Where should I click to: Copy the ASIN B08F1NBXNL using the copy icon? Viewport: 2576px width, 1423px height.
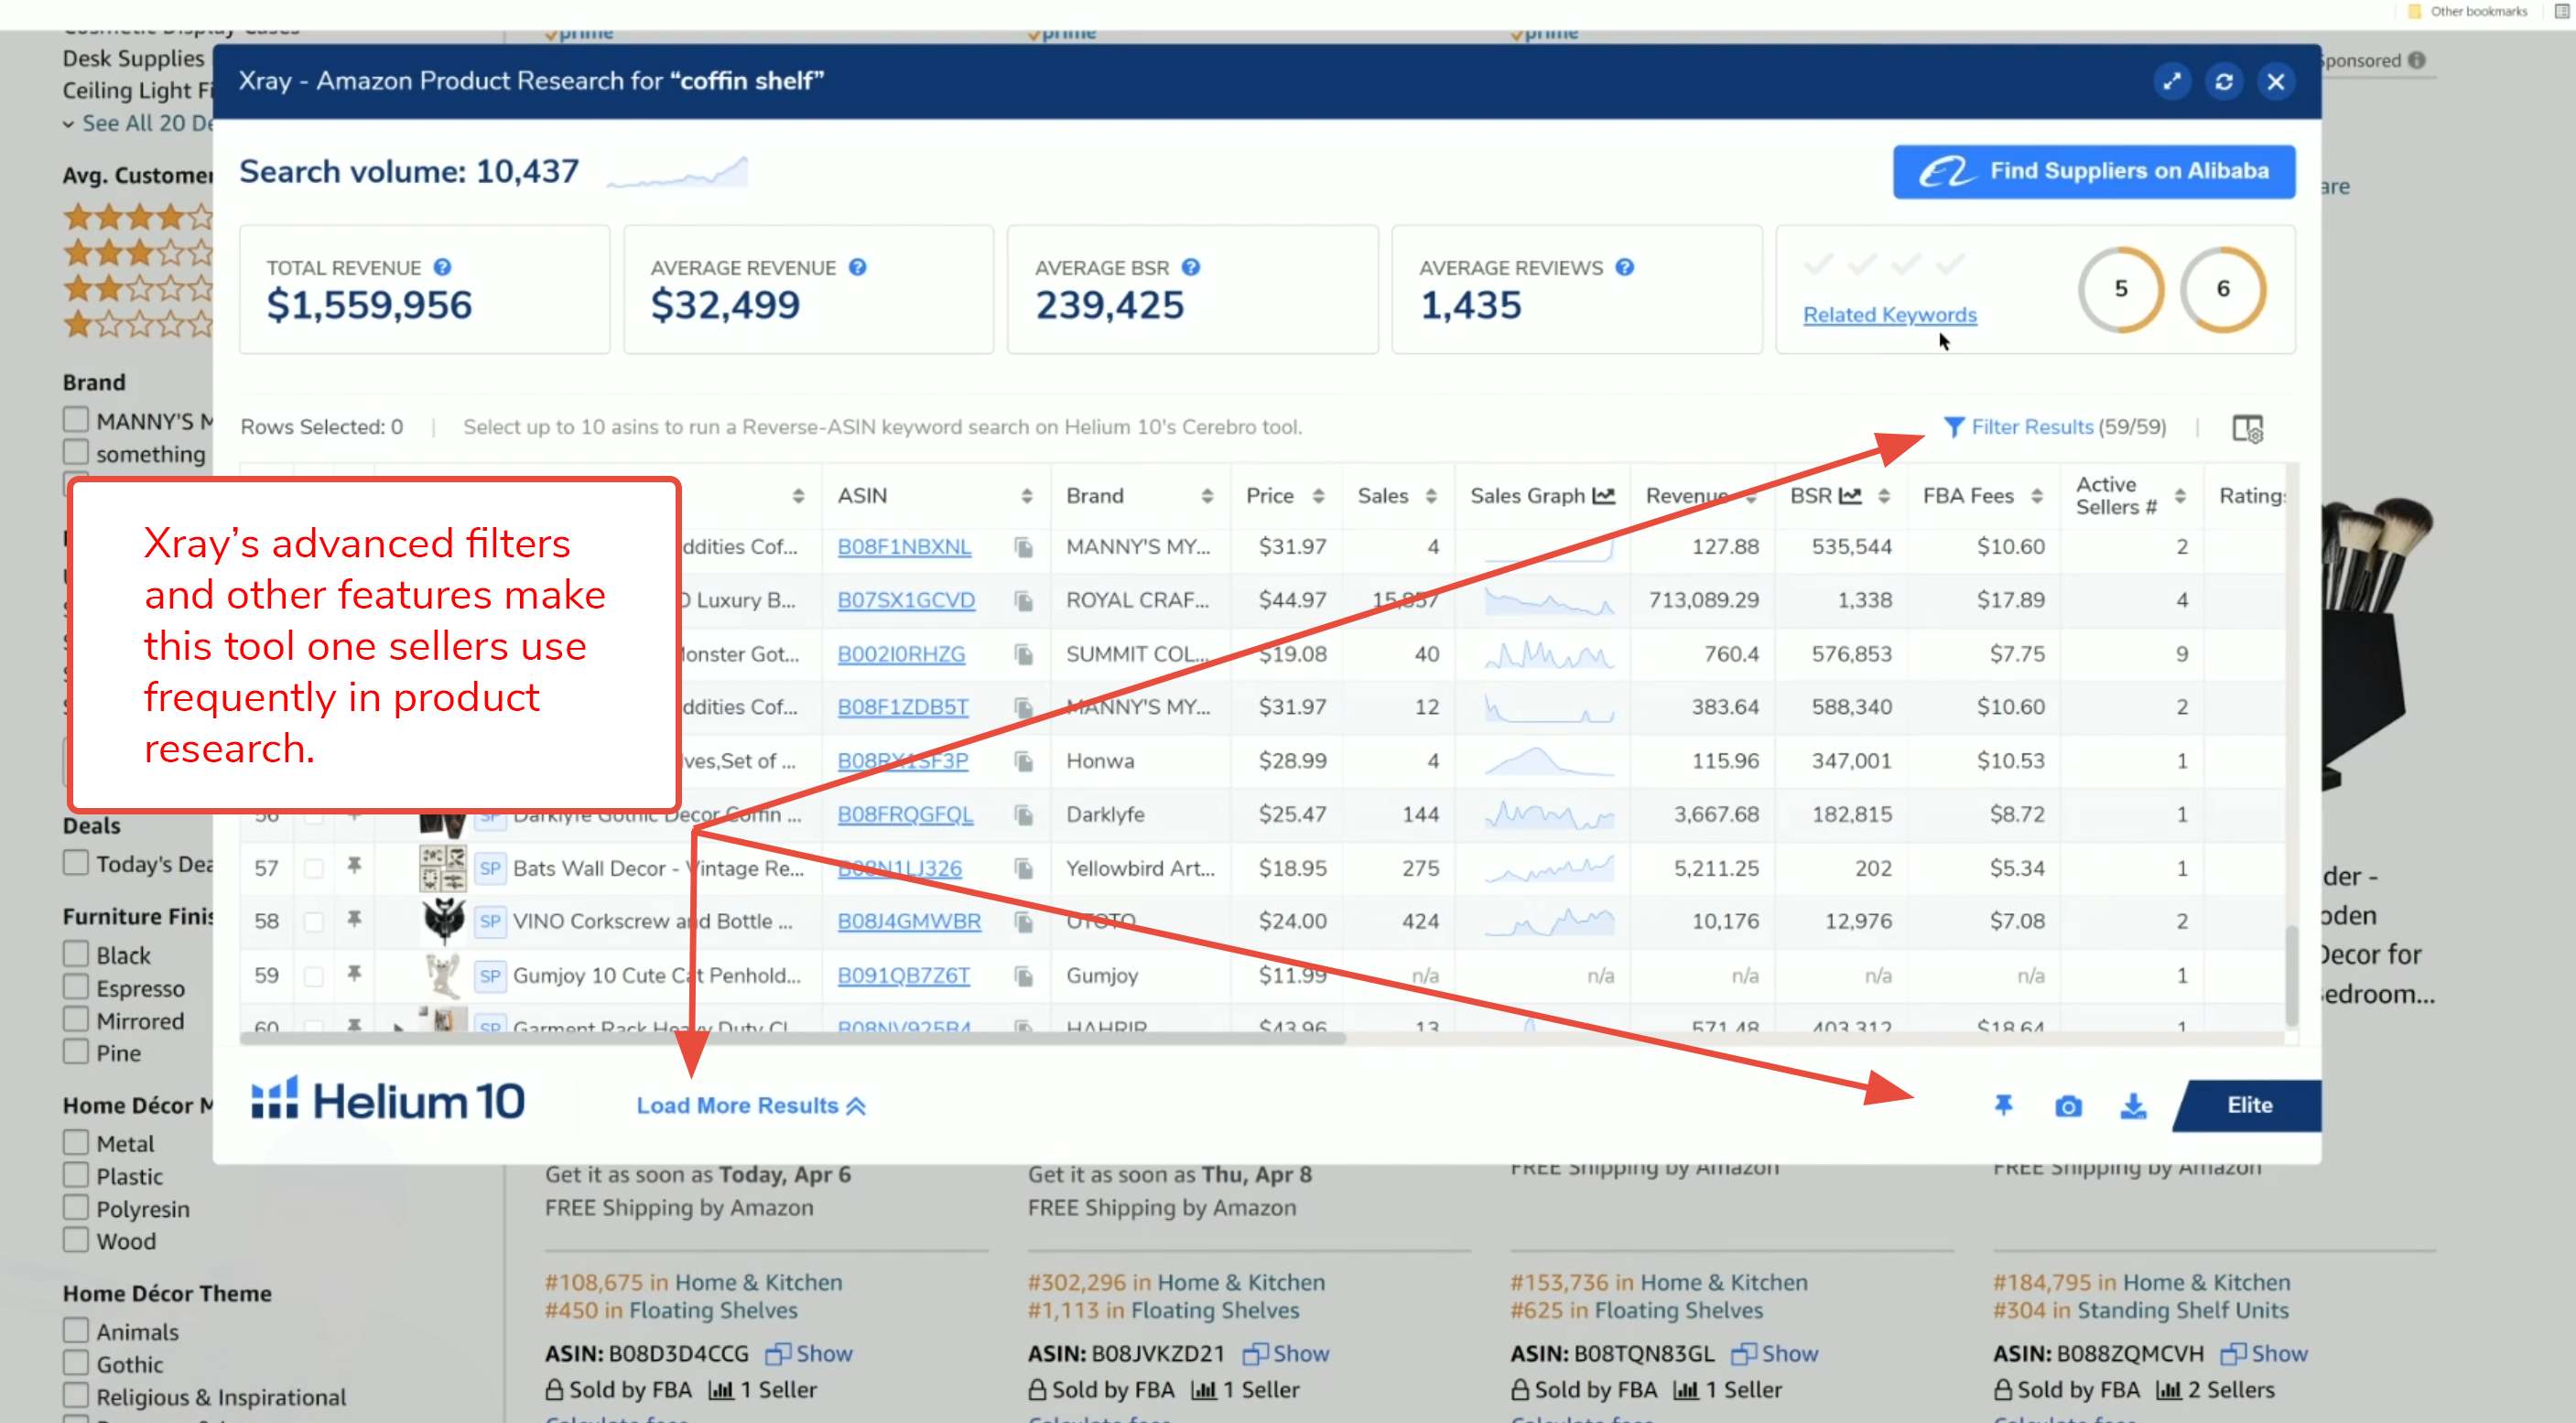click(x=1023, y=547)
